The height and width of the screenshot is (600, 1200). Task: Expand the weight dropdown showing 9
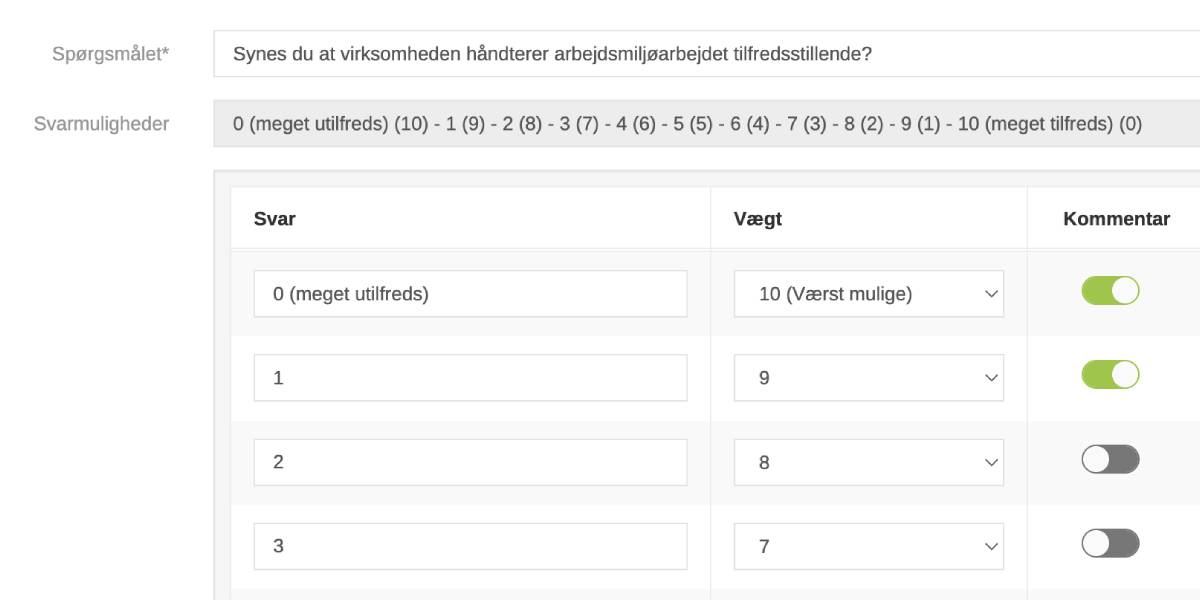point(868,378)
